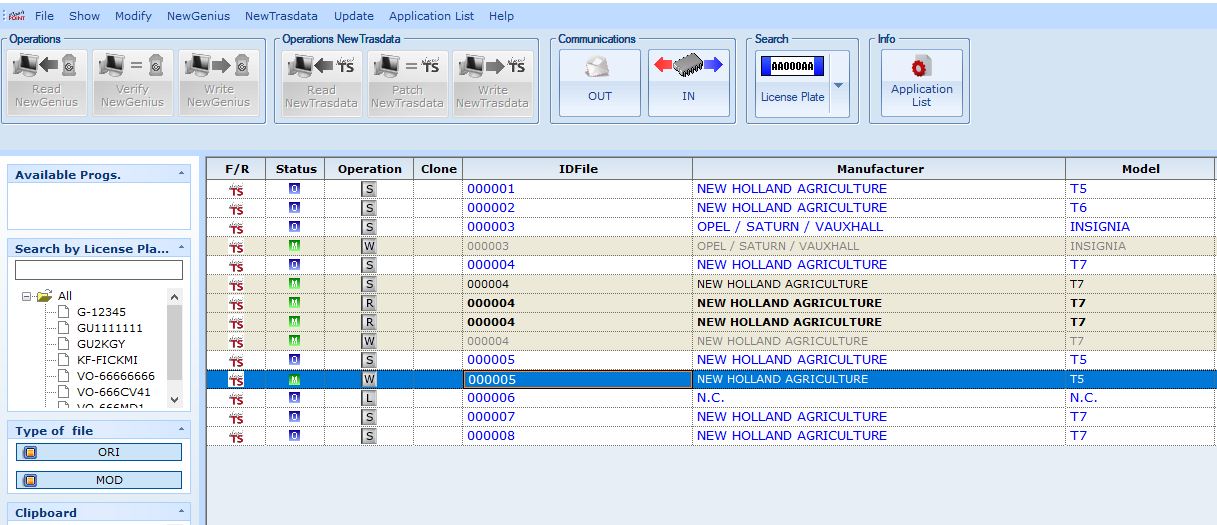Click the folder icon of the All node
1217x525 pixels.
44,295
